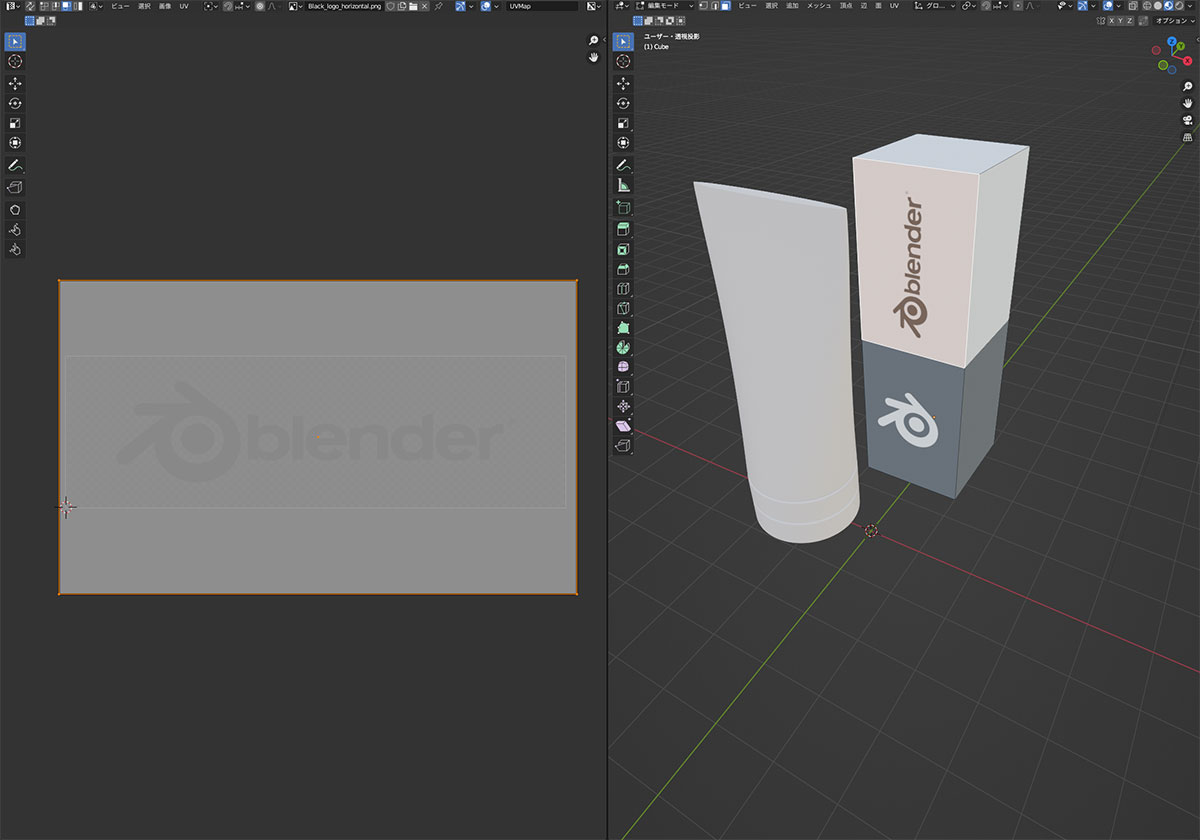1200x840 pixels.
Task: Select the Inset Faces tool
Action: (x=624, y=249)
